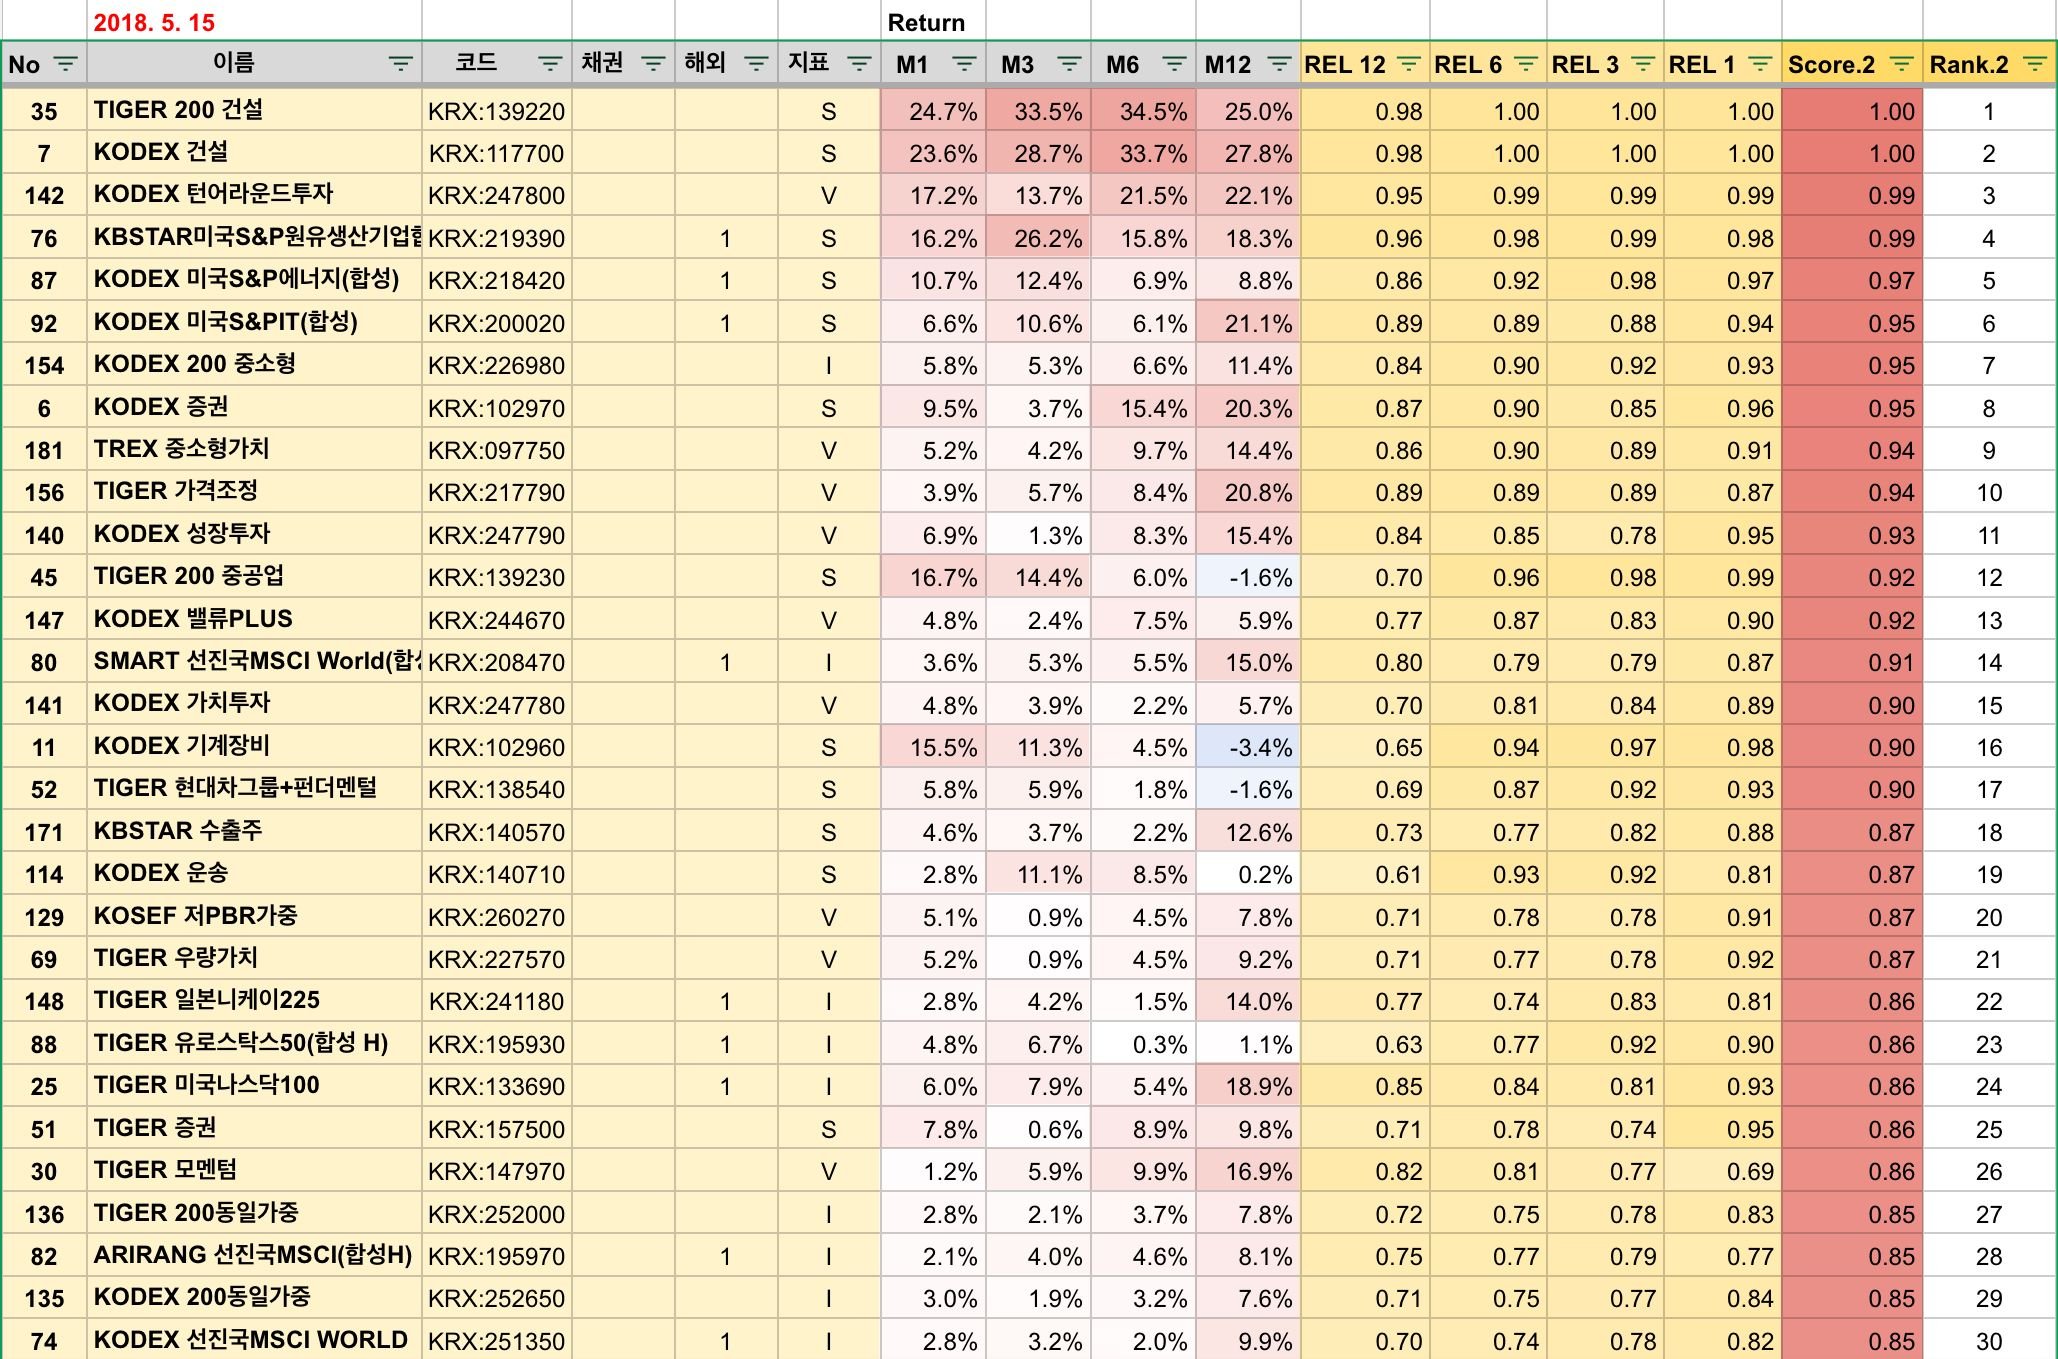
Task: Open the REL 12 column filter icon
Action: tap(1408, 64)
